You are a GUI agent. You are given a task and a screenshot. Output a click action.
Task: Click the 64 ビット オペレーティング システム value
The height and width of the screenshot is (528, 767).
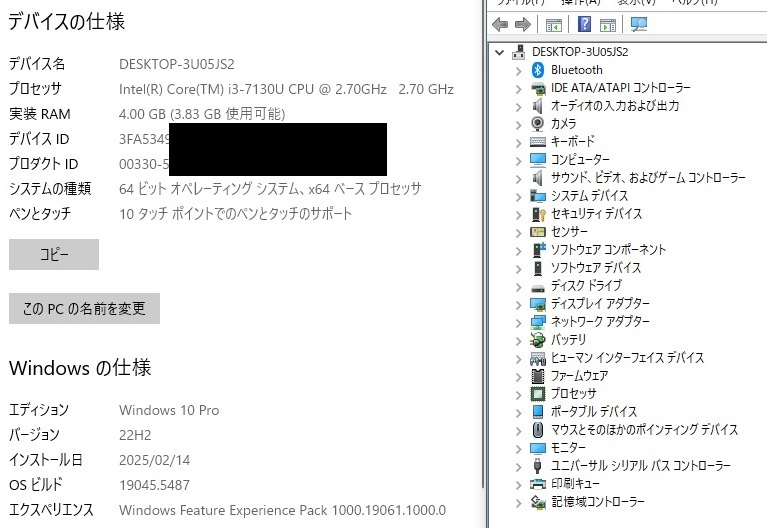point(270,188)
